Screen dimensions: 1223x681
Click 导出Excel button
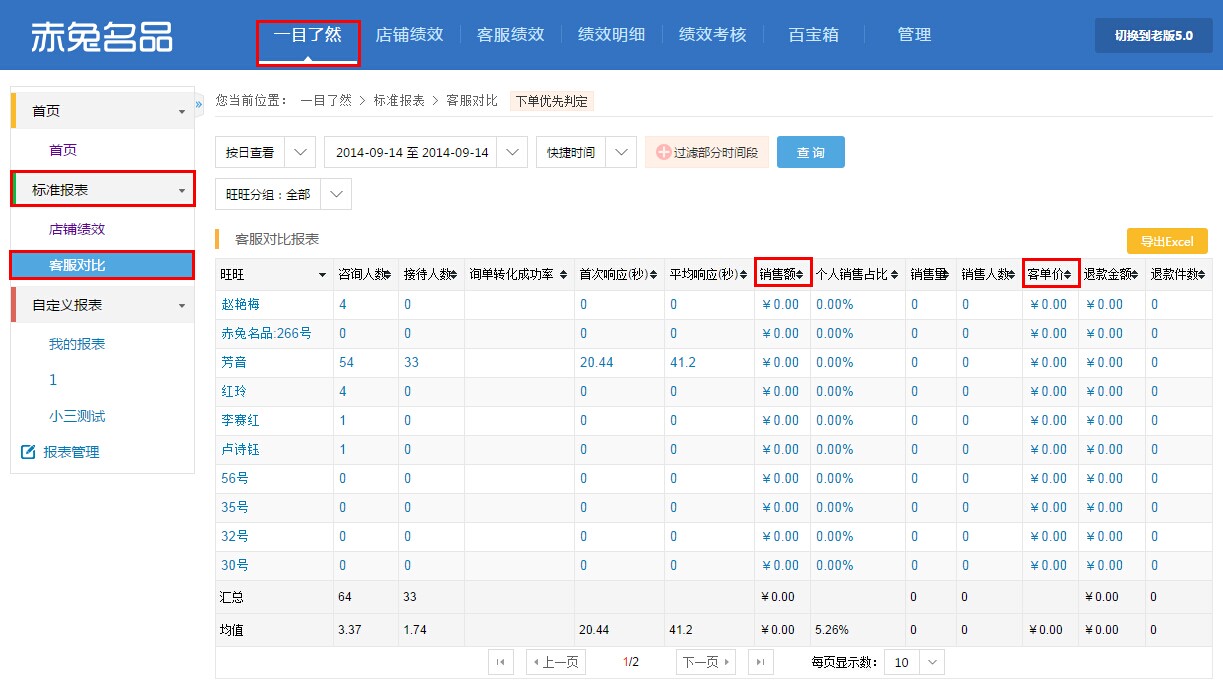pyautogui.click(x=1167, y=241)
